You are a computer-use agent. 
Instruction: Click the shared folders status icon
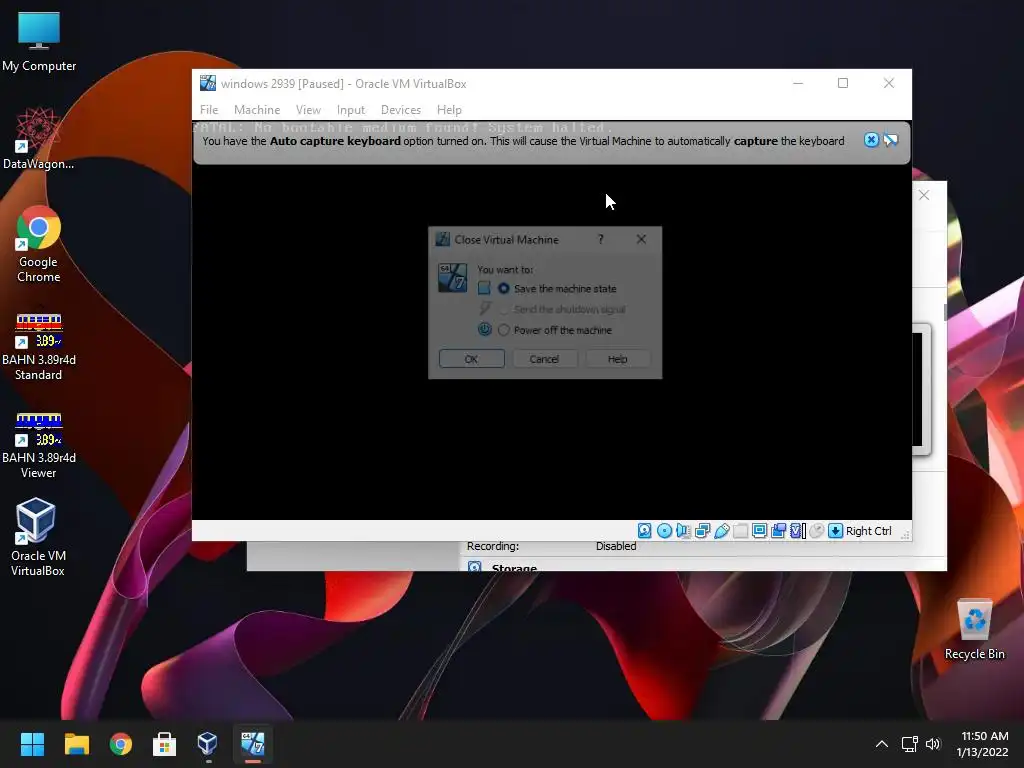coord(741,531)
